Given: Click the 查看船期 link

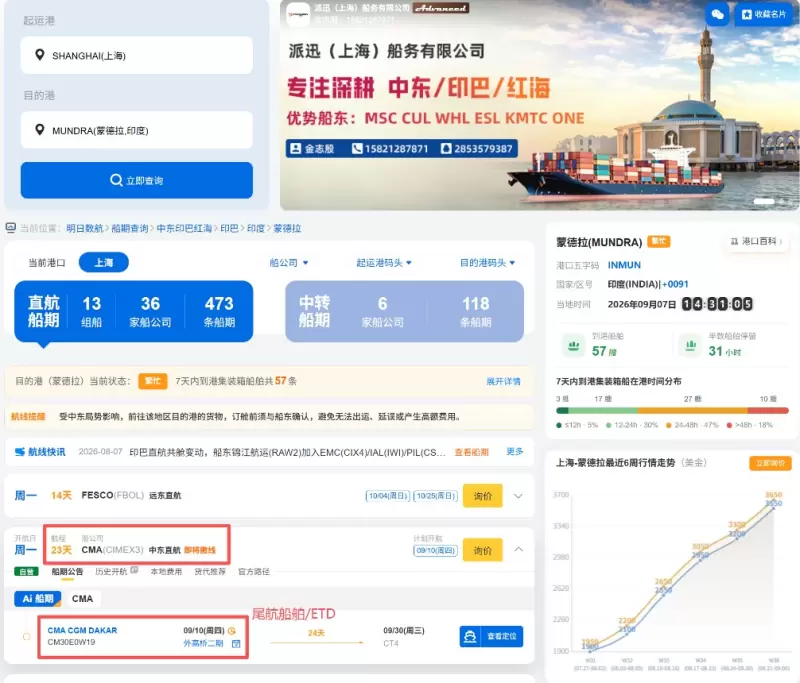Looking at the screenshot, I should pyautogui.click(x=471, y=452).
